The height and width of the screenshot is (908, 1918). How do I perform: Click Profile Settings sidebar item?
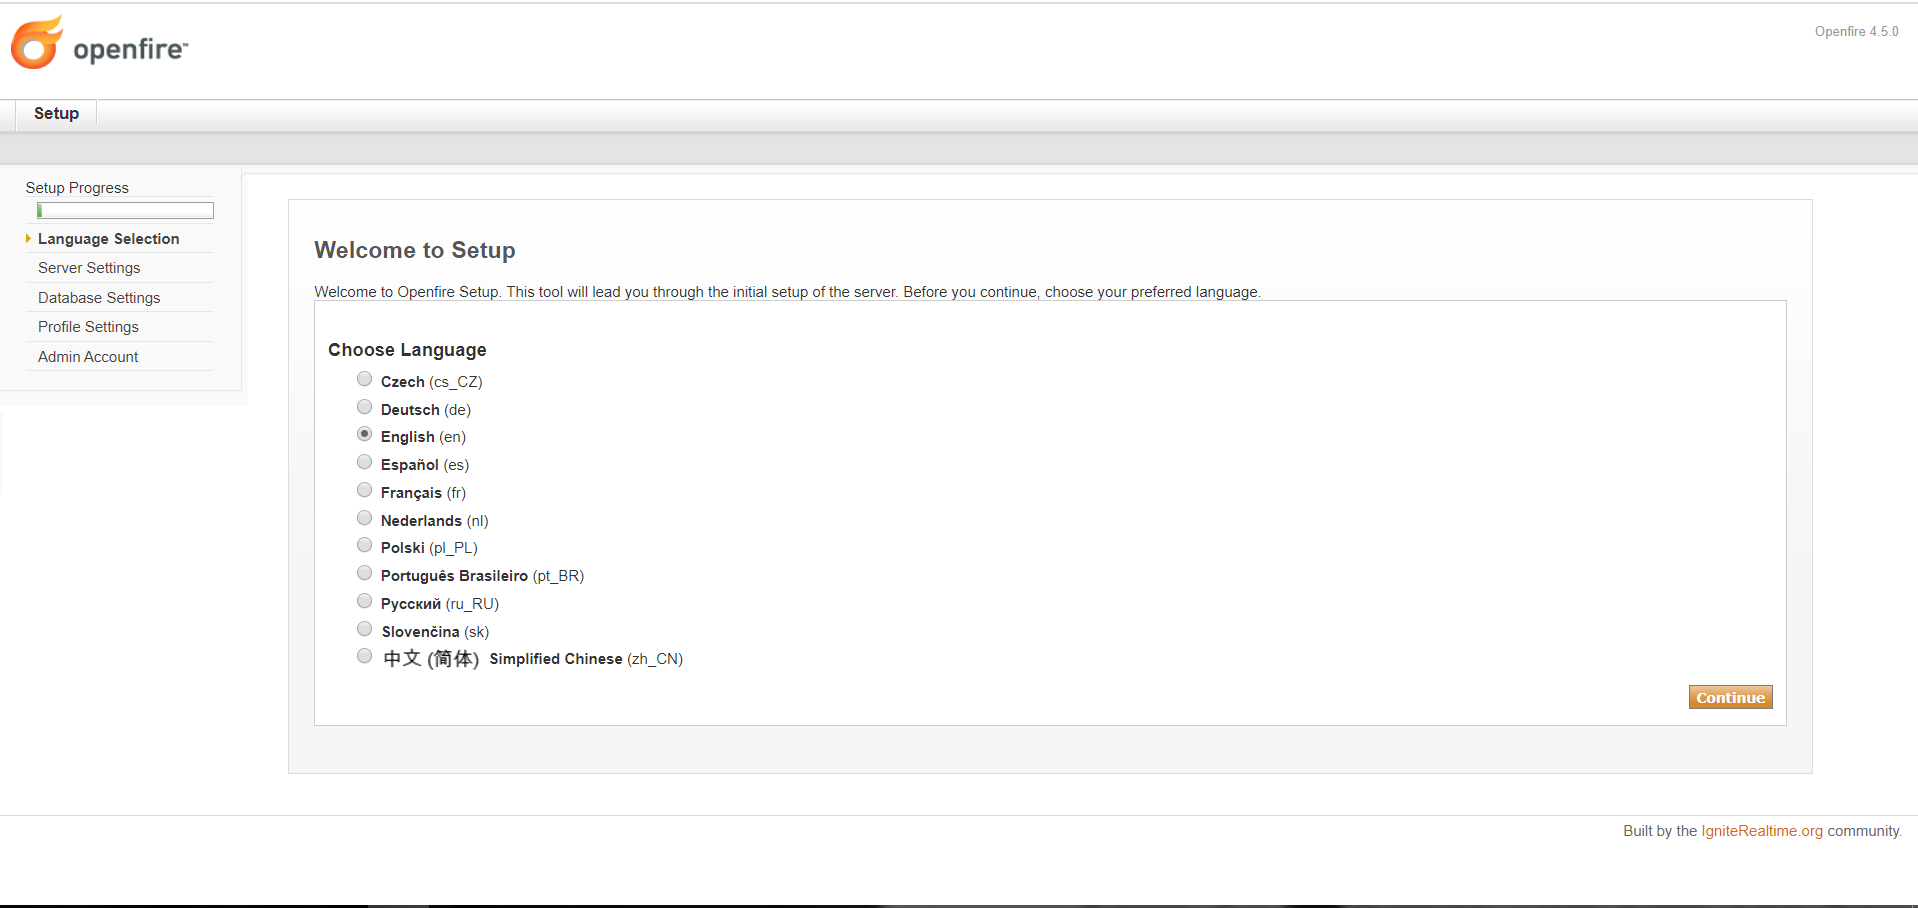88,327
